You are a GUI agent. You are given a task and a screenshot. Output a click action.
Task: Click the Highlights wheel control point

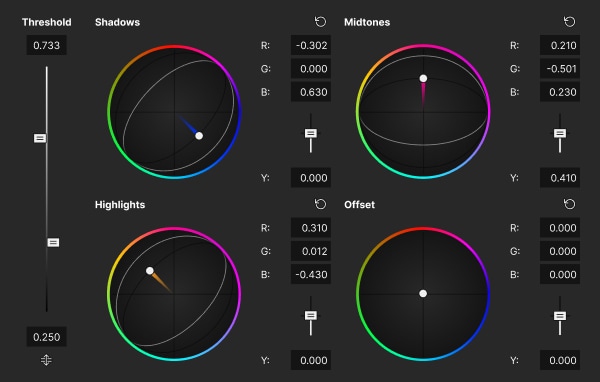(x=150, y=271)
